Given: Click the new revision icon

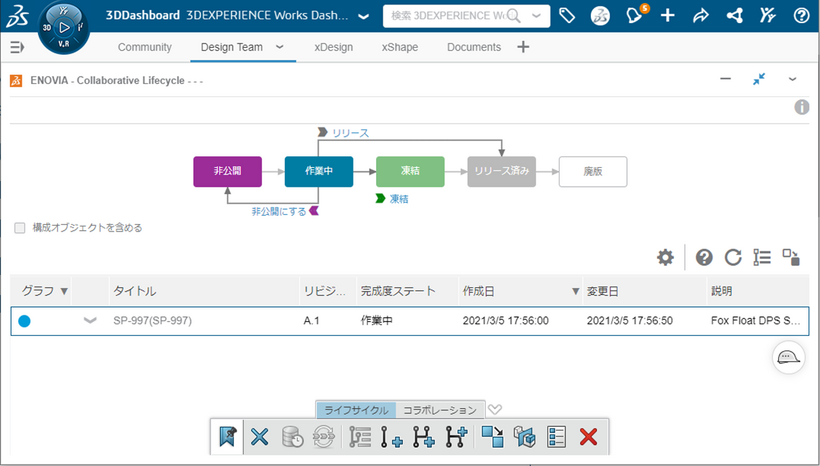Looking at the screenshot, I should 391,437.
